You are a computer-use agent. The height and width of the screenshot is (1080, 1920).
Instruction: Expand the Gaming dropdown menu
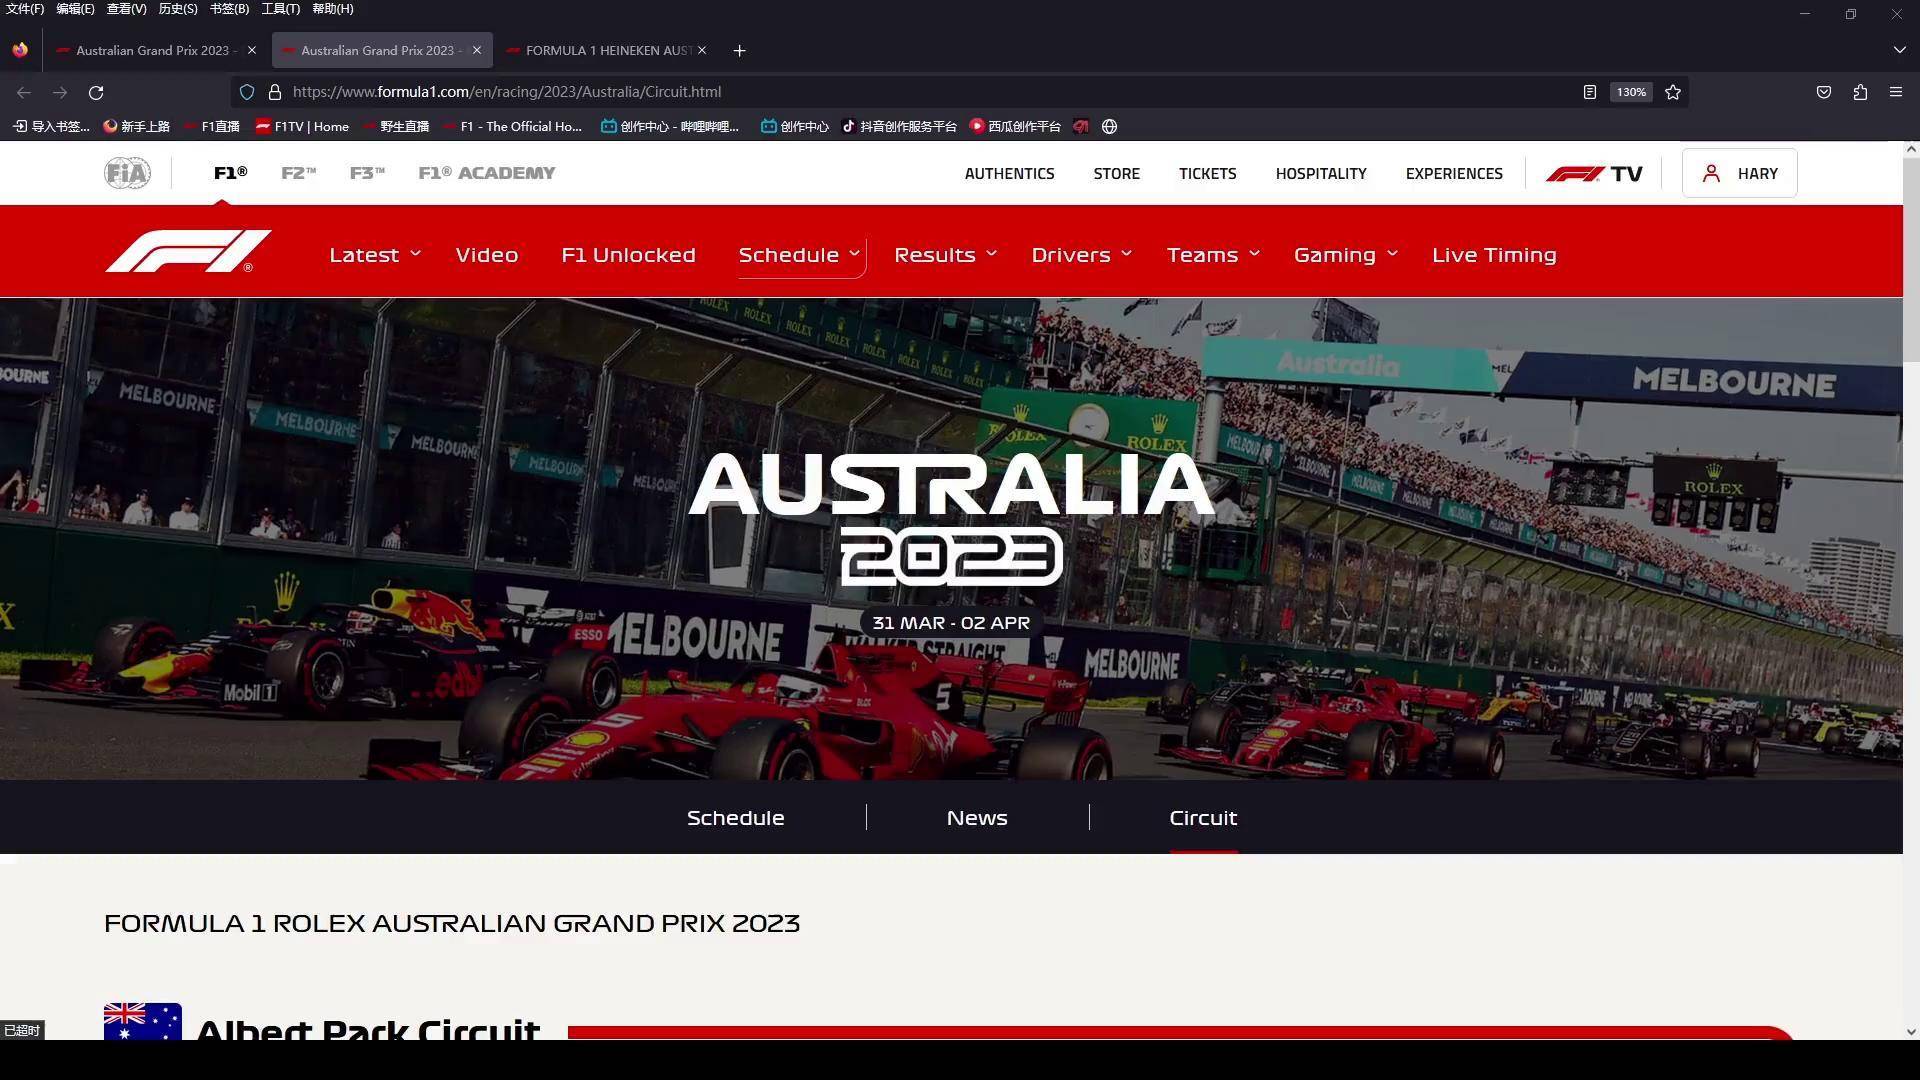pos(1345,255)
